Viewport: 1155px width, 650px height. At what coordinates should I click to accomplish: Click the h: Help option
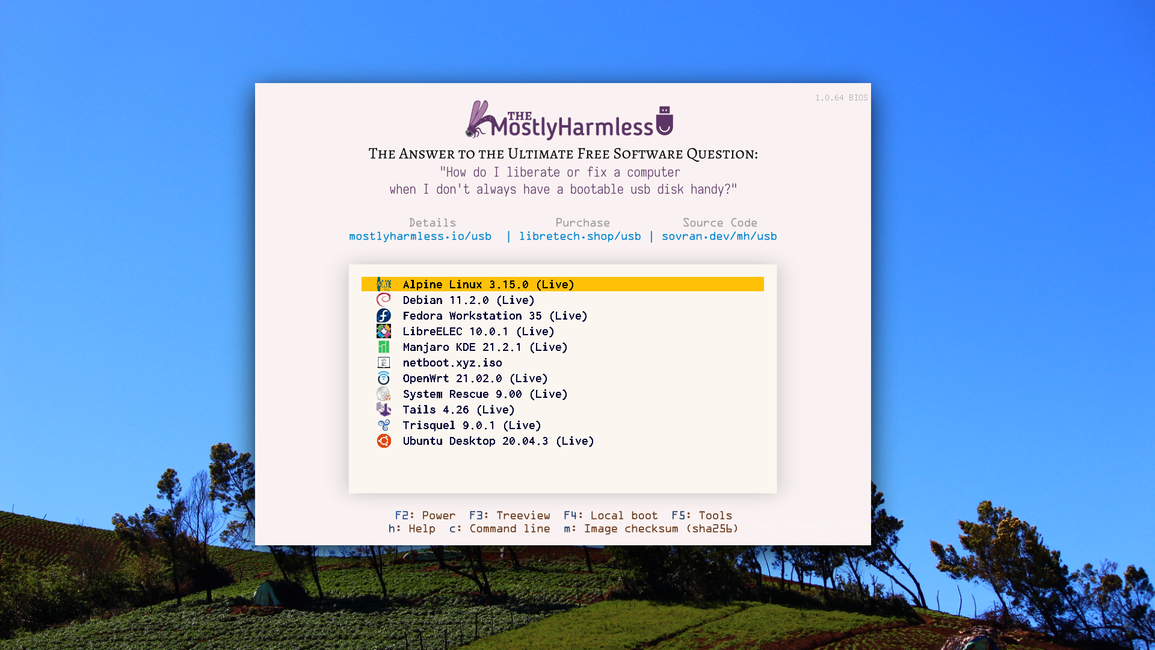pos(412,528)
